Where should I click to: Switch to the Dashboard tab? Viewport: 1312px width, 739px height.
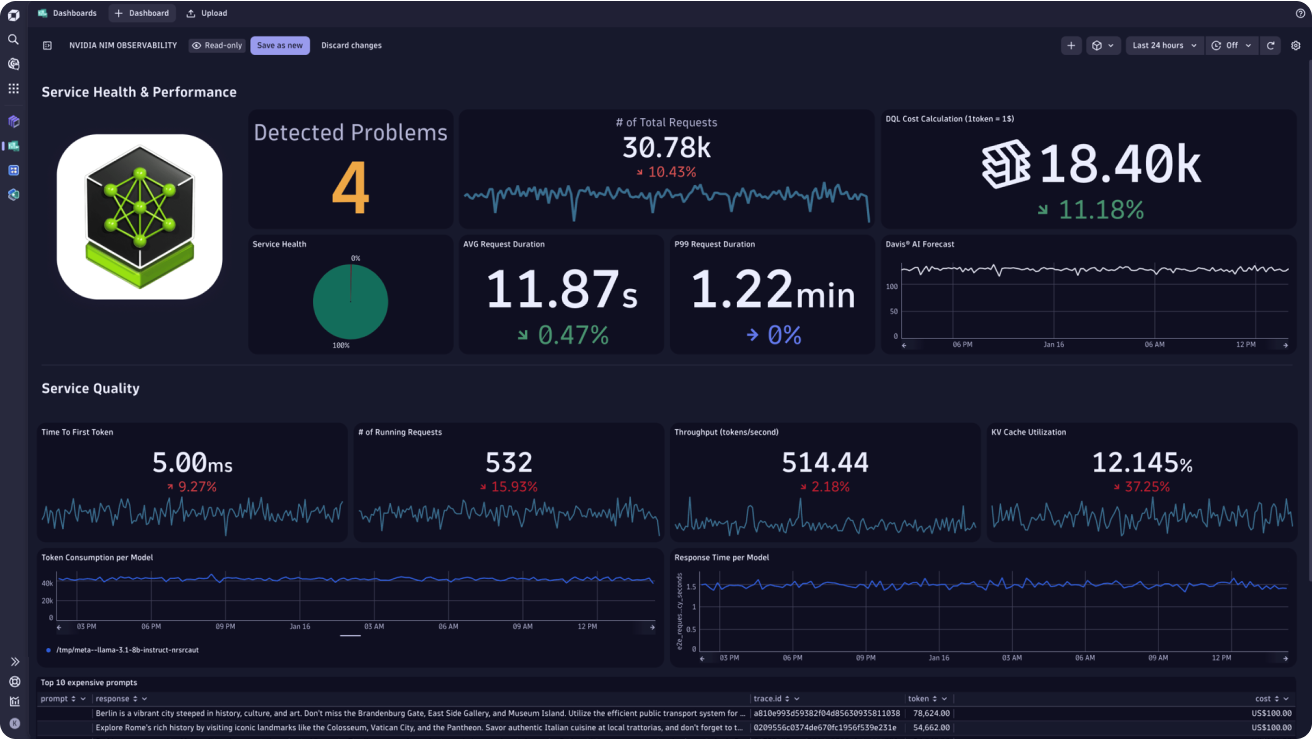[141, 13]
